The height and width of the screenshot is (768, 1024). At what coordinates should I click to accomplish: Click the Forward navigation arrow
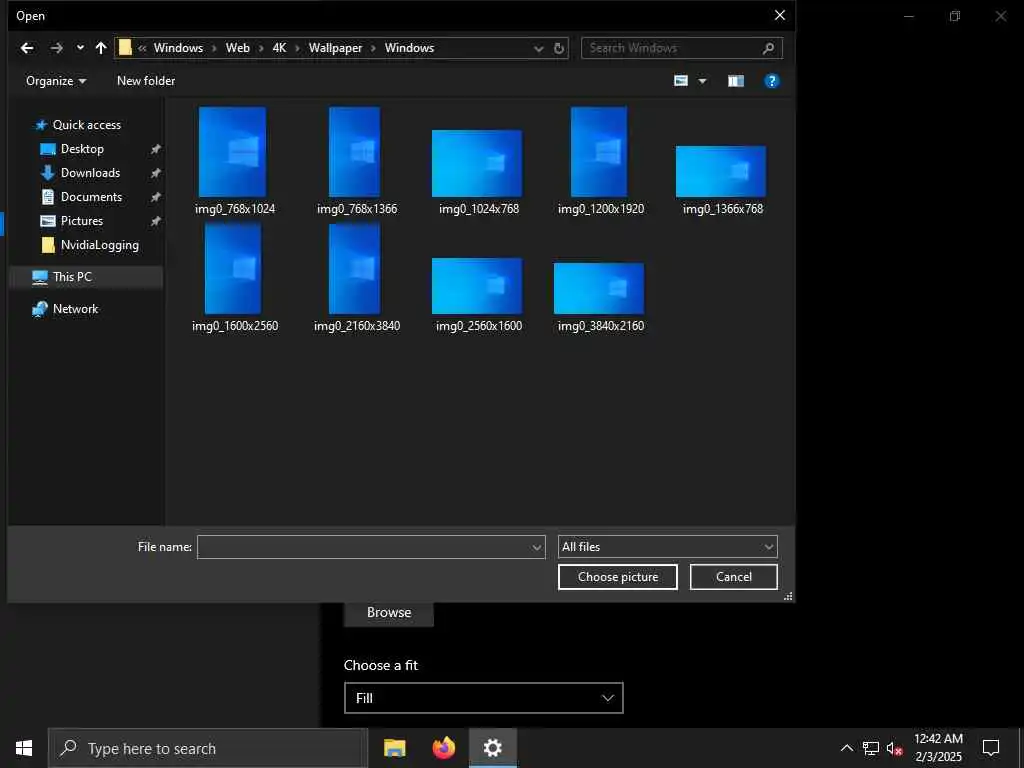coord(57,48)
